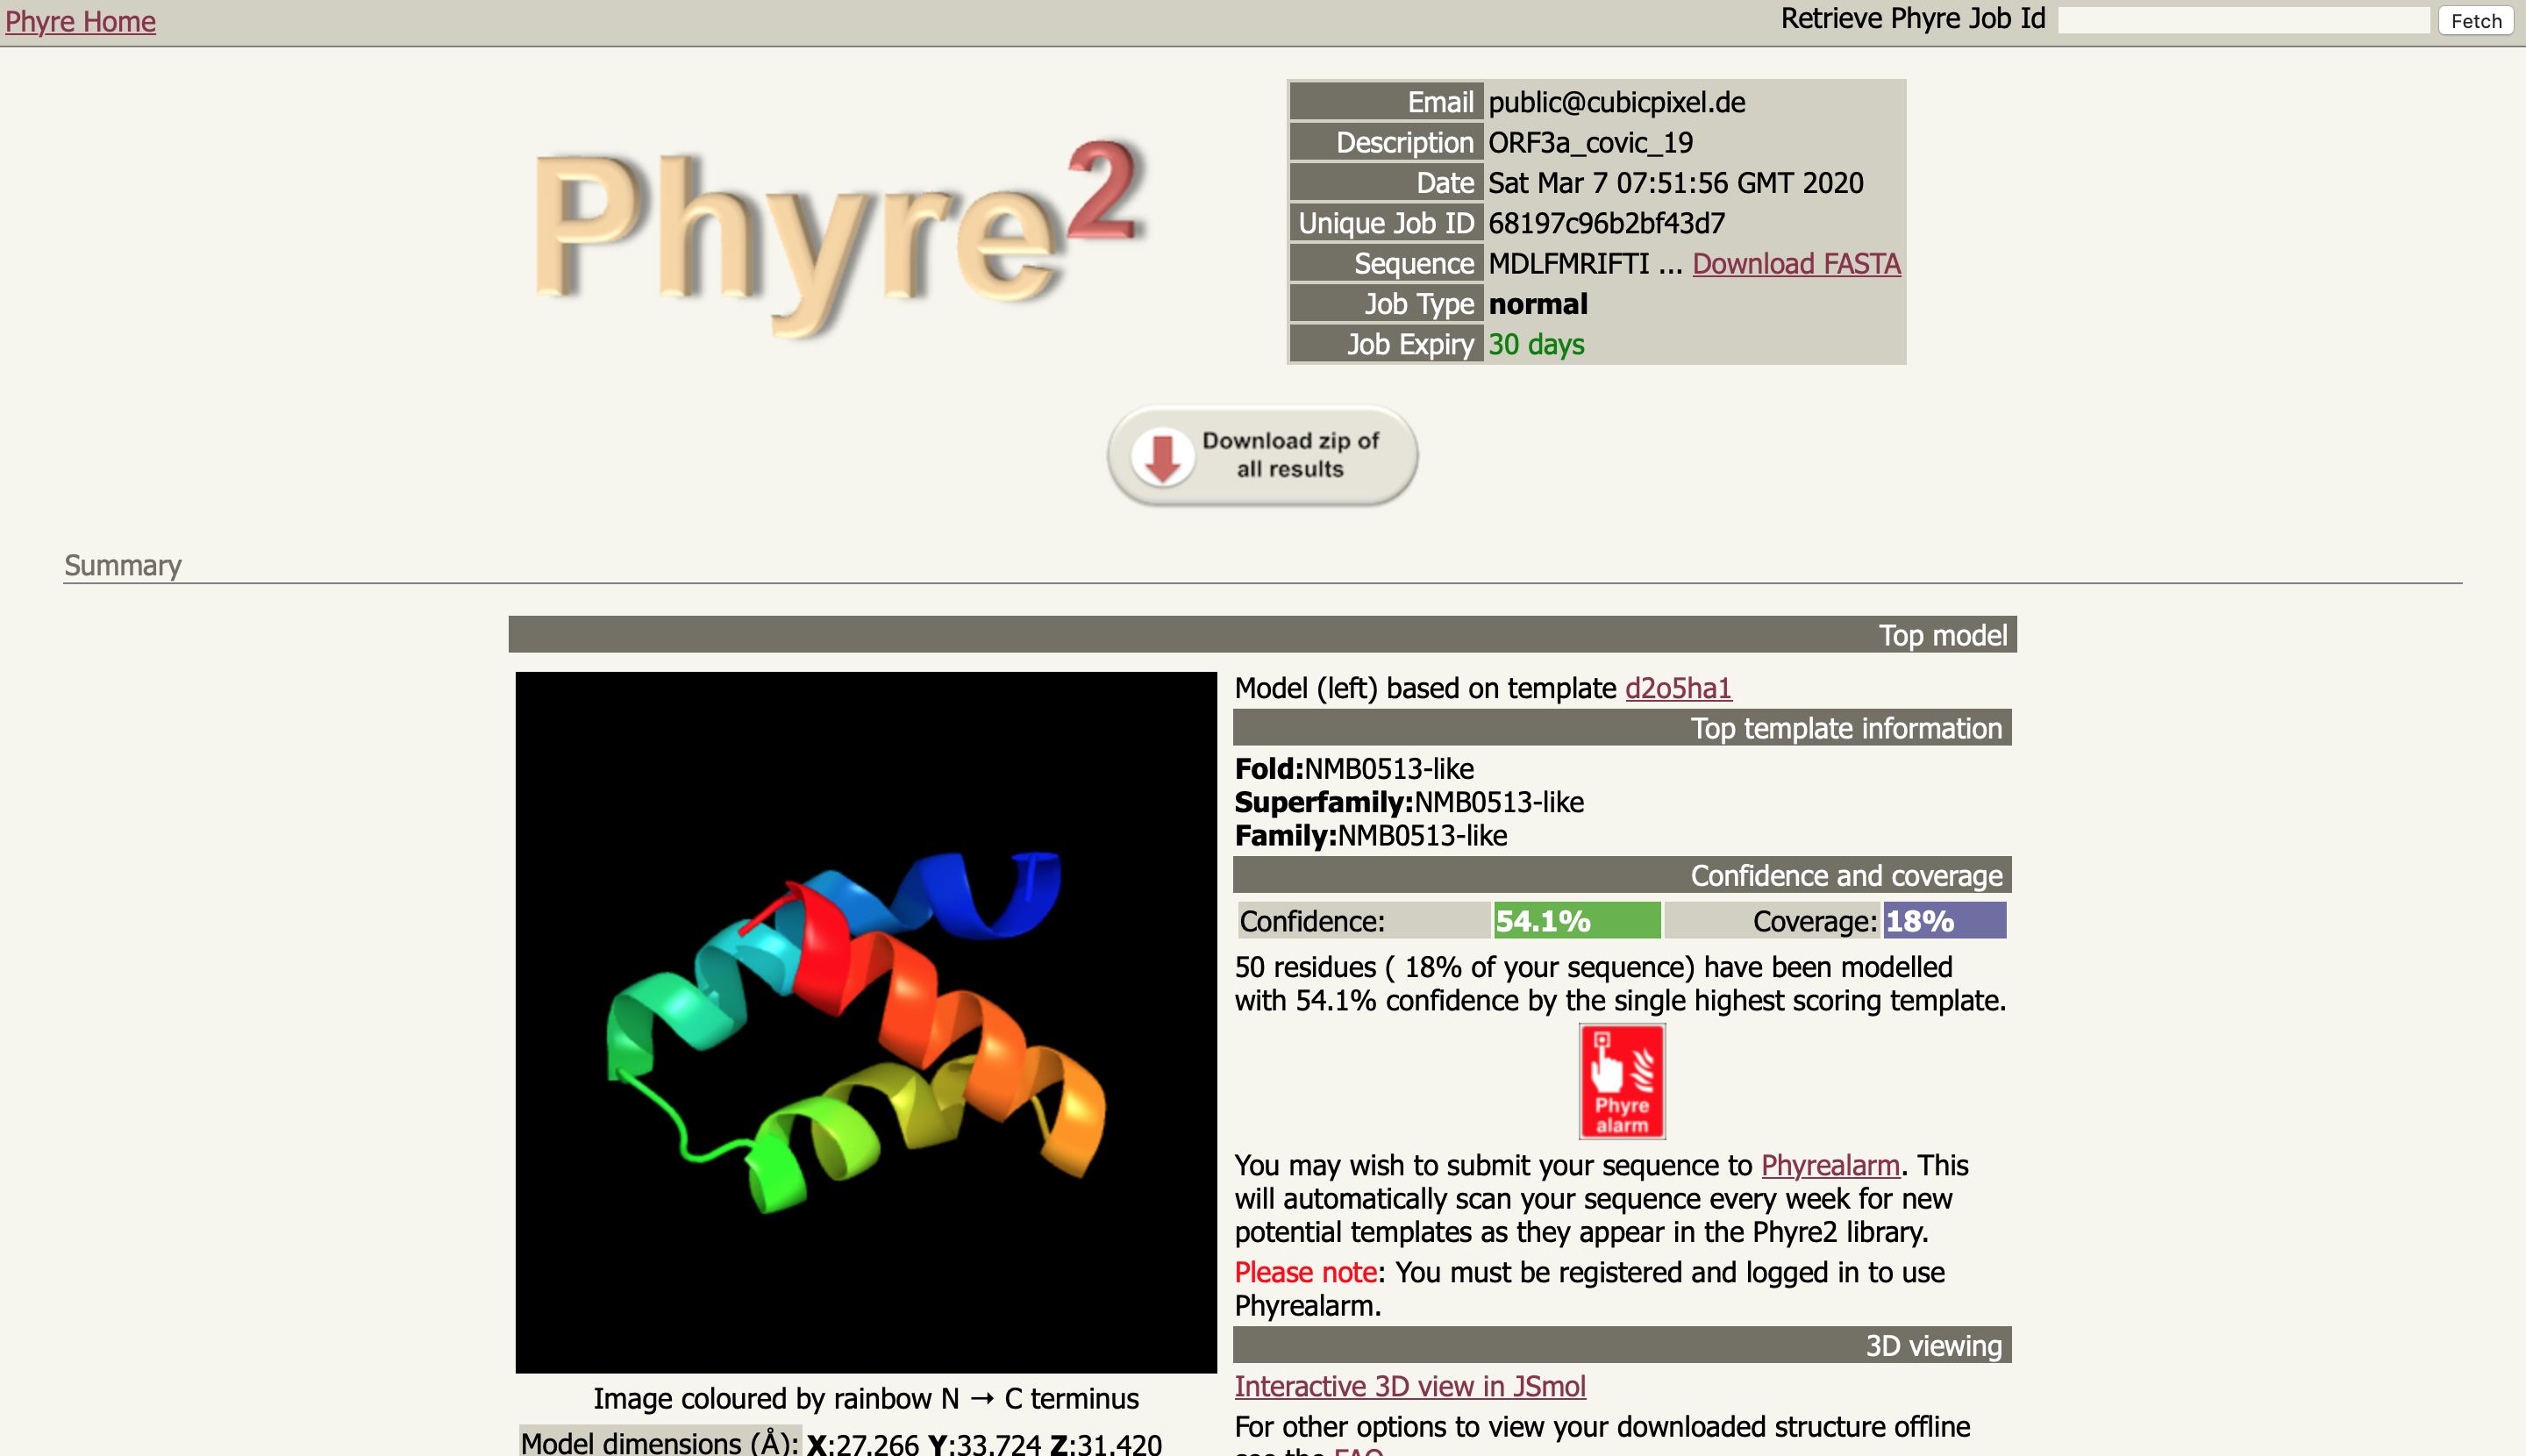This screenshot has width=2526, height=1456.
Task: Click the Phyrealarm text link
Action: [1829, 1165]
